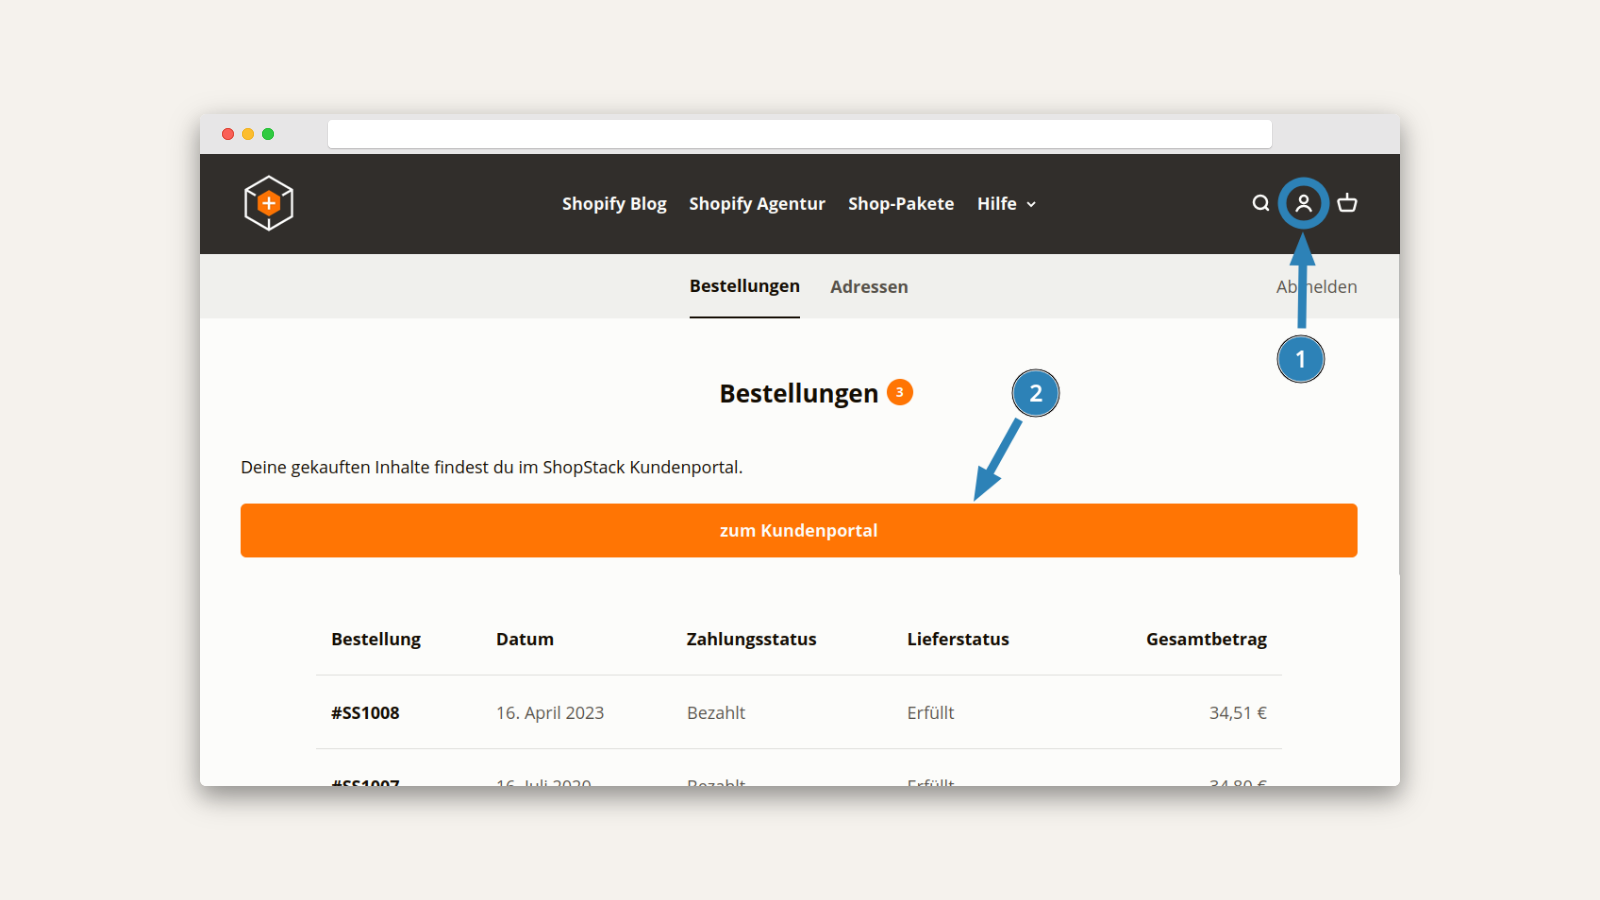Click the user account icon
This screenshot has width=1600, height=900.
pos(1303,203)
